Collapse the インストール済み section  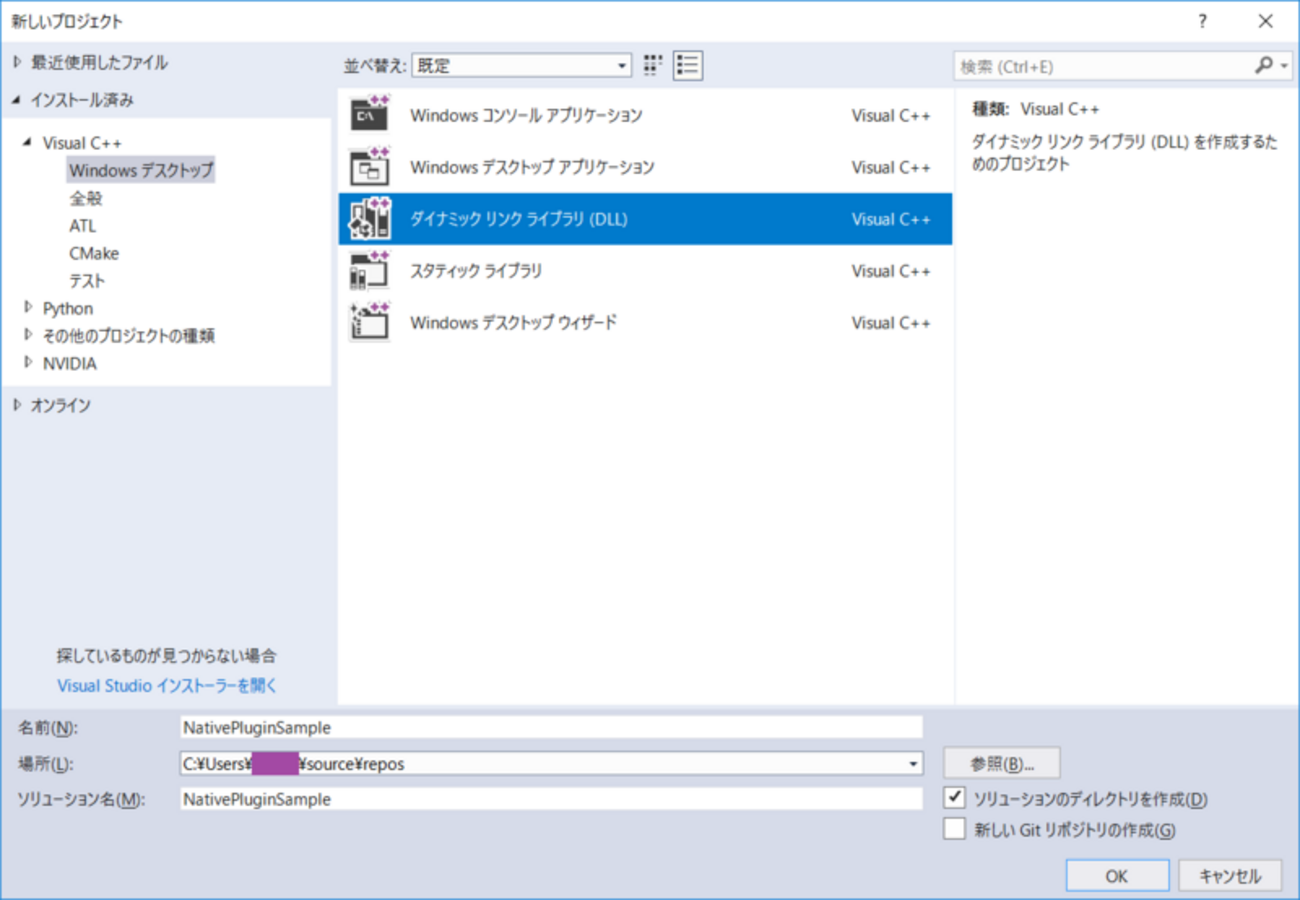[x=16, y=100]
